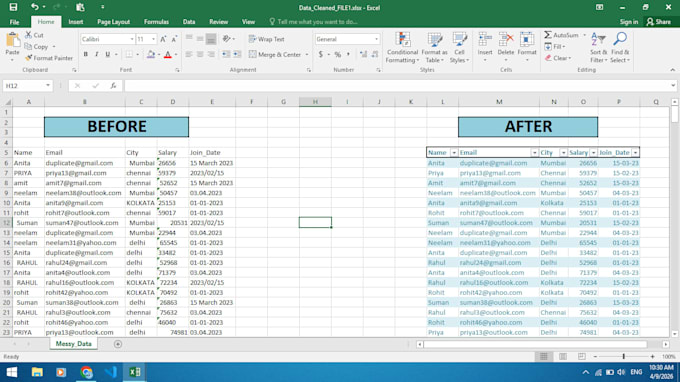
Task: Toggle Merge & Center
Action: tap(275, 55)
